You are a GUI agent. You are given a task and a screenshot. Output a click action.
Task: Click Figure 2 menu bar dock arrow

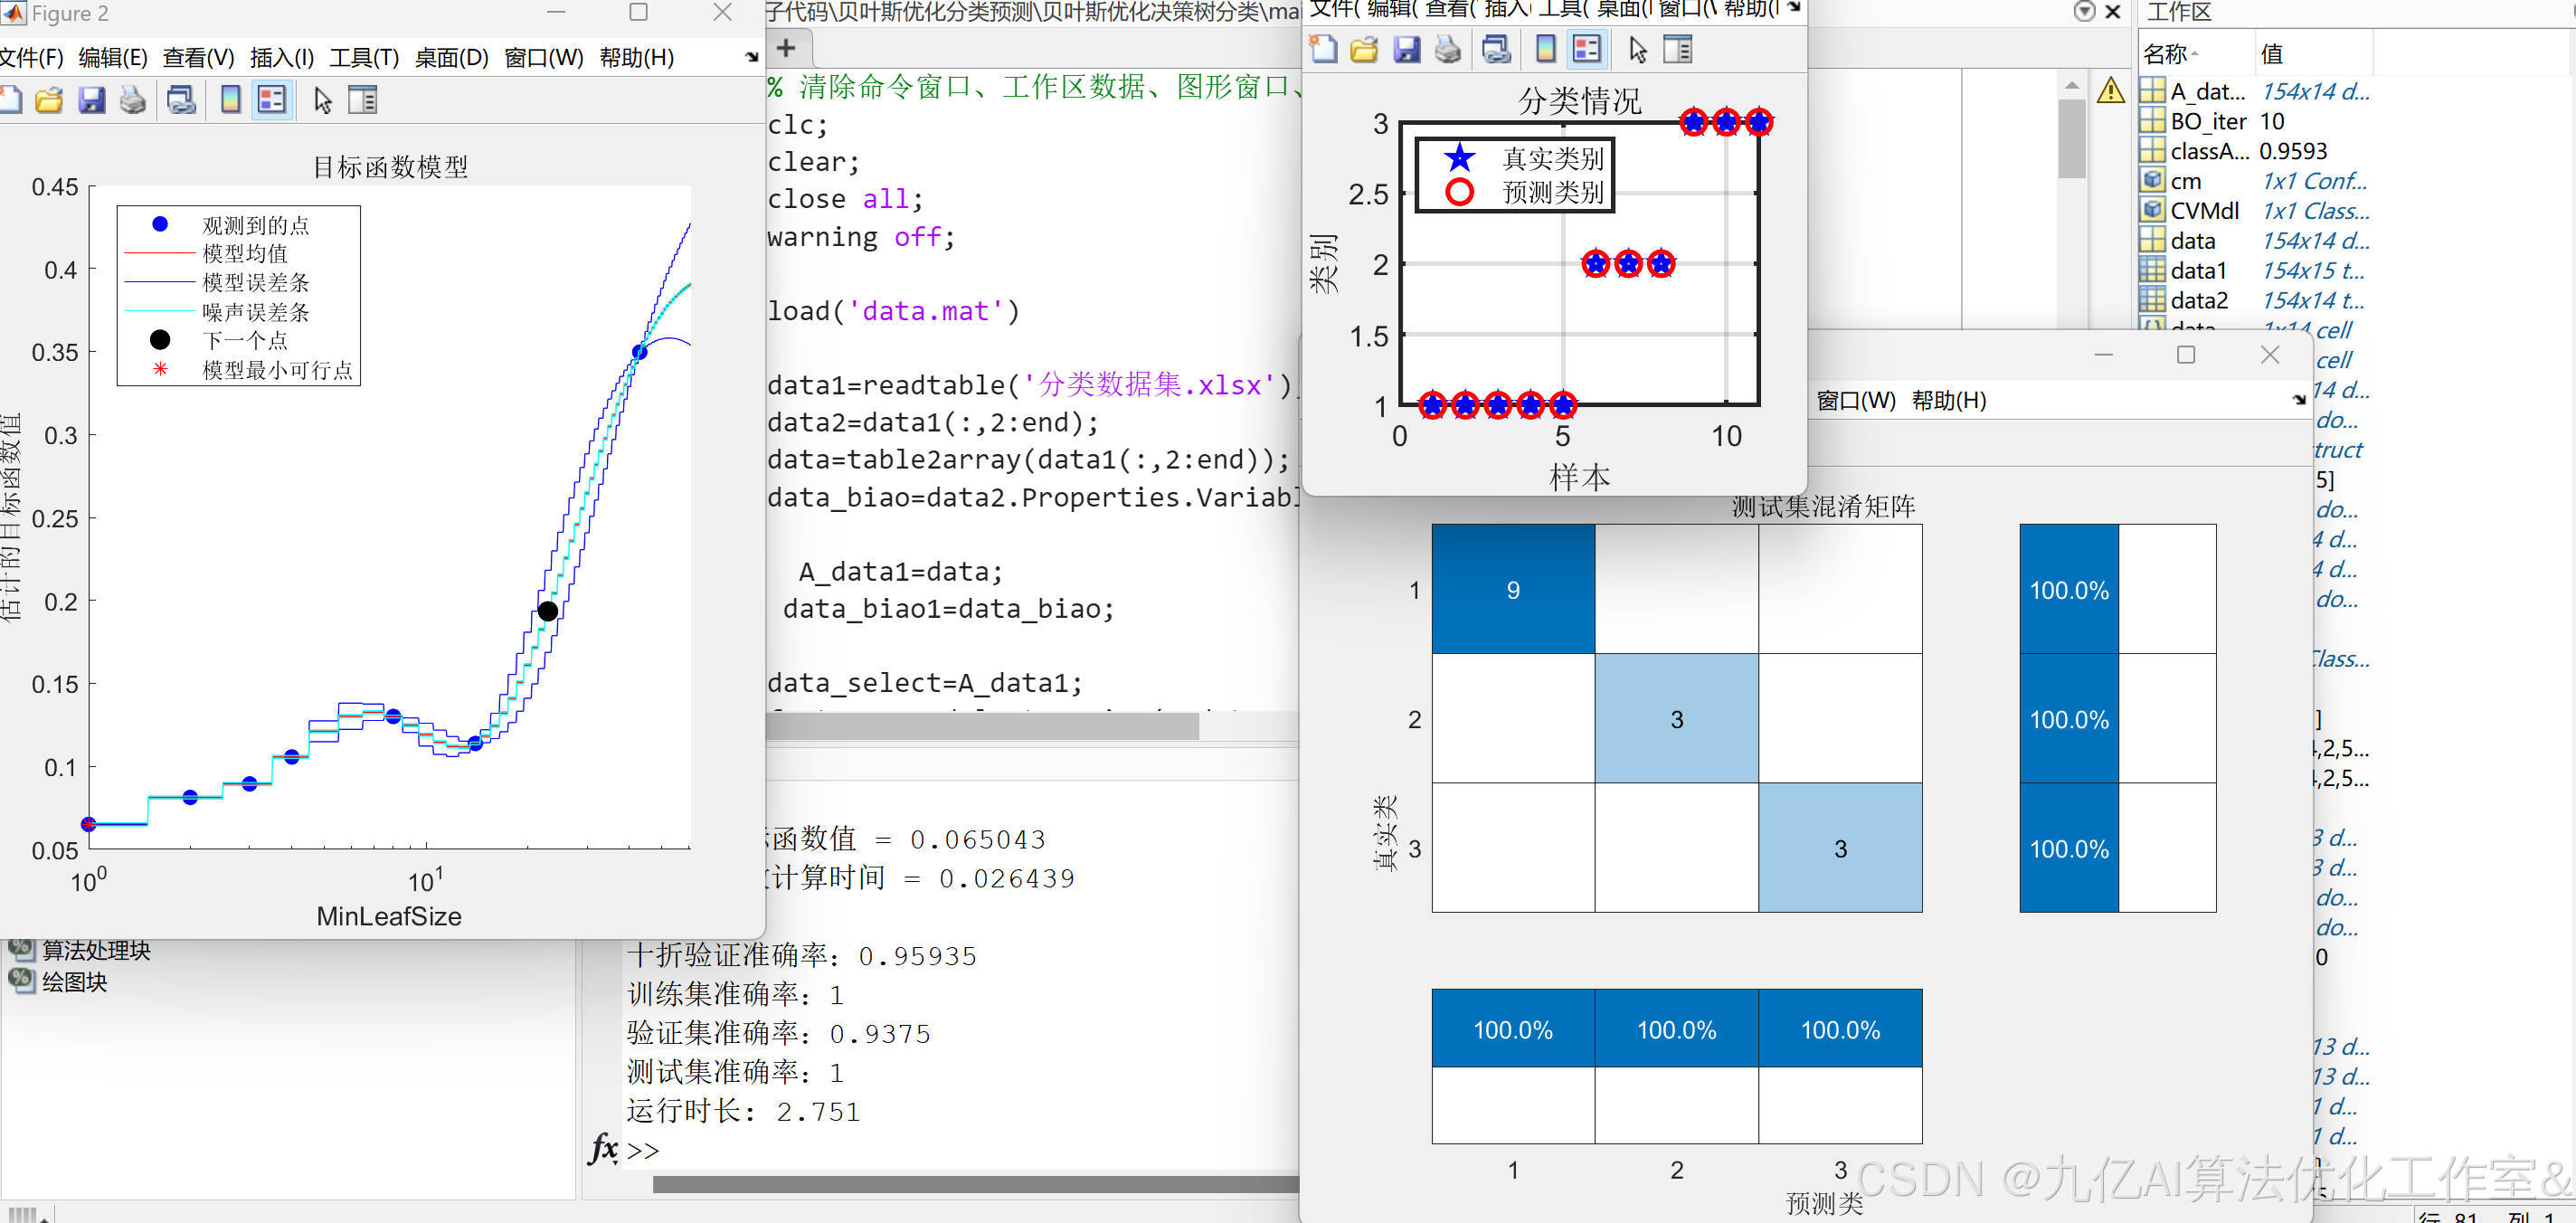(x=751, y=58)
